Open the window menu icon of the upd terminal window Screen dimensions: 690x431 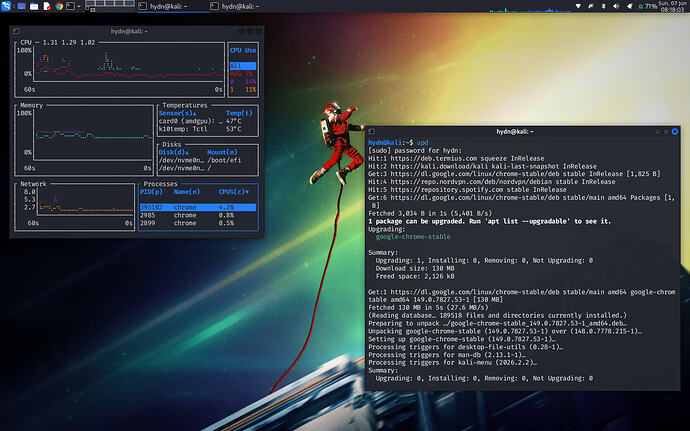(x=372, y=131)
